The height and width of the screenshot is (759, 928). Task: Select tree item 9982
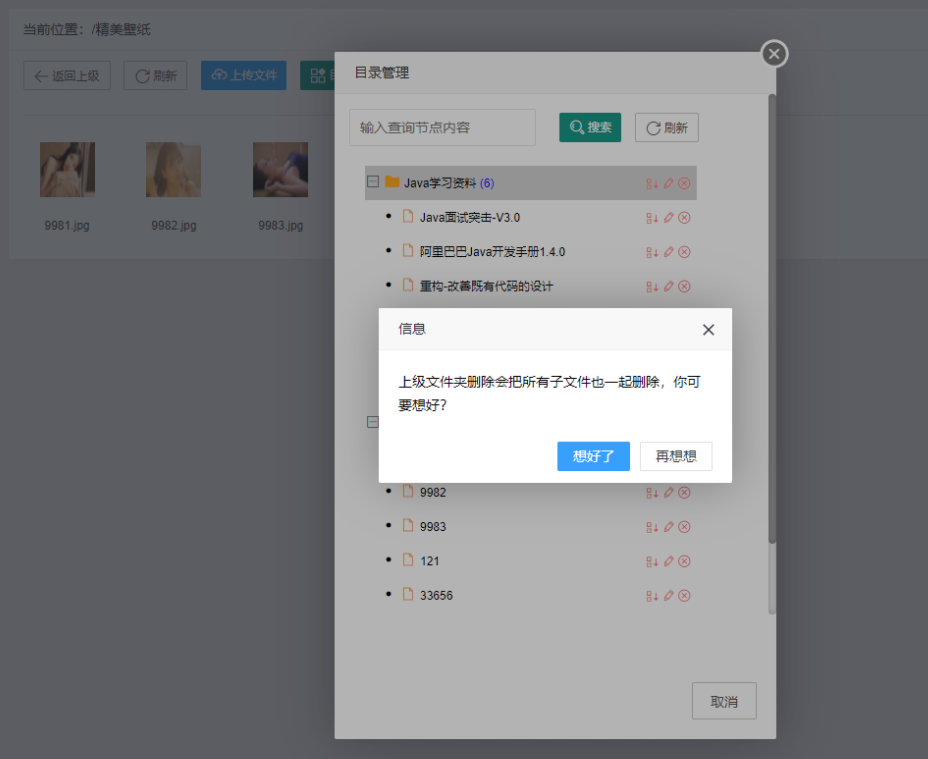tap(433, 493)
